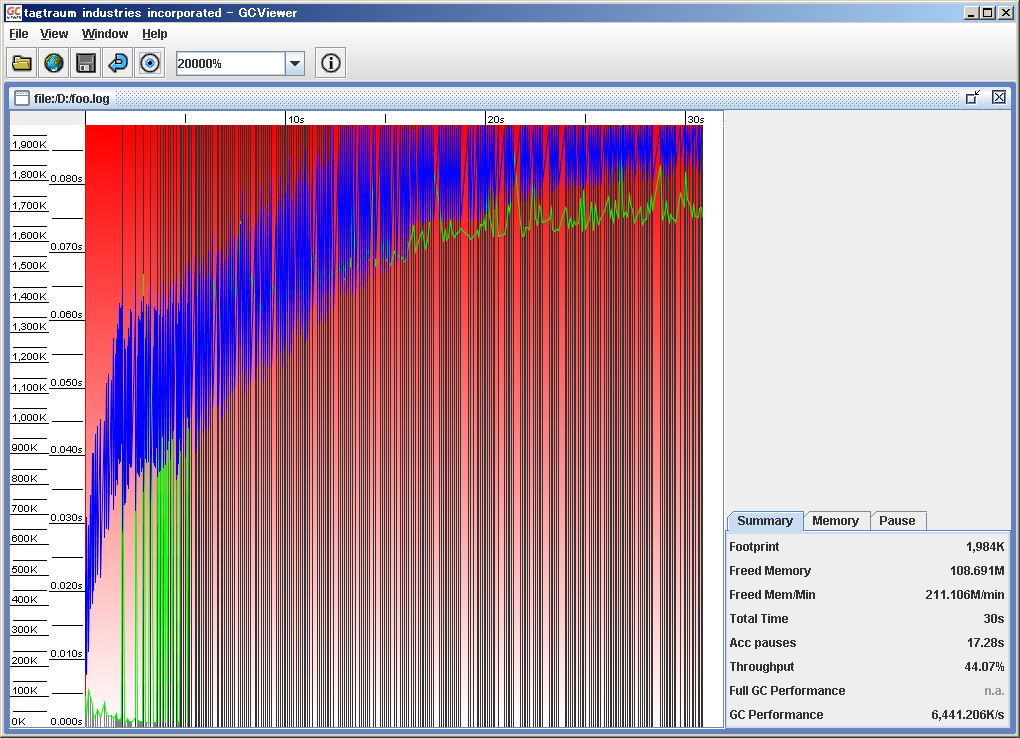The image size is (1020, 738).
Task: Show the About dialog via the info icon
Action: 330,63
